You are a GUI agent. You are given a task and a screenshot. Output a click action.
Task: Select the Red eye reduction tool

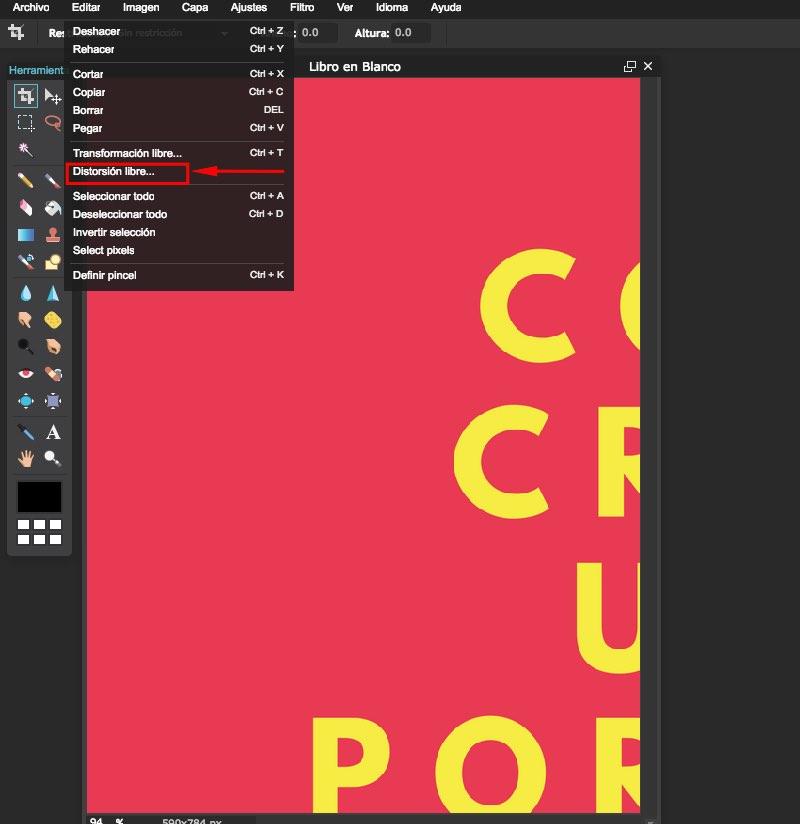[x=27, y=373]
